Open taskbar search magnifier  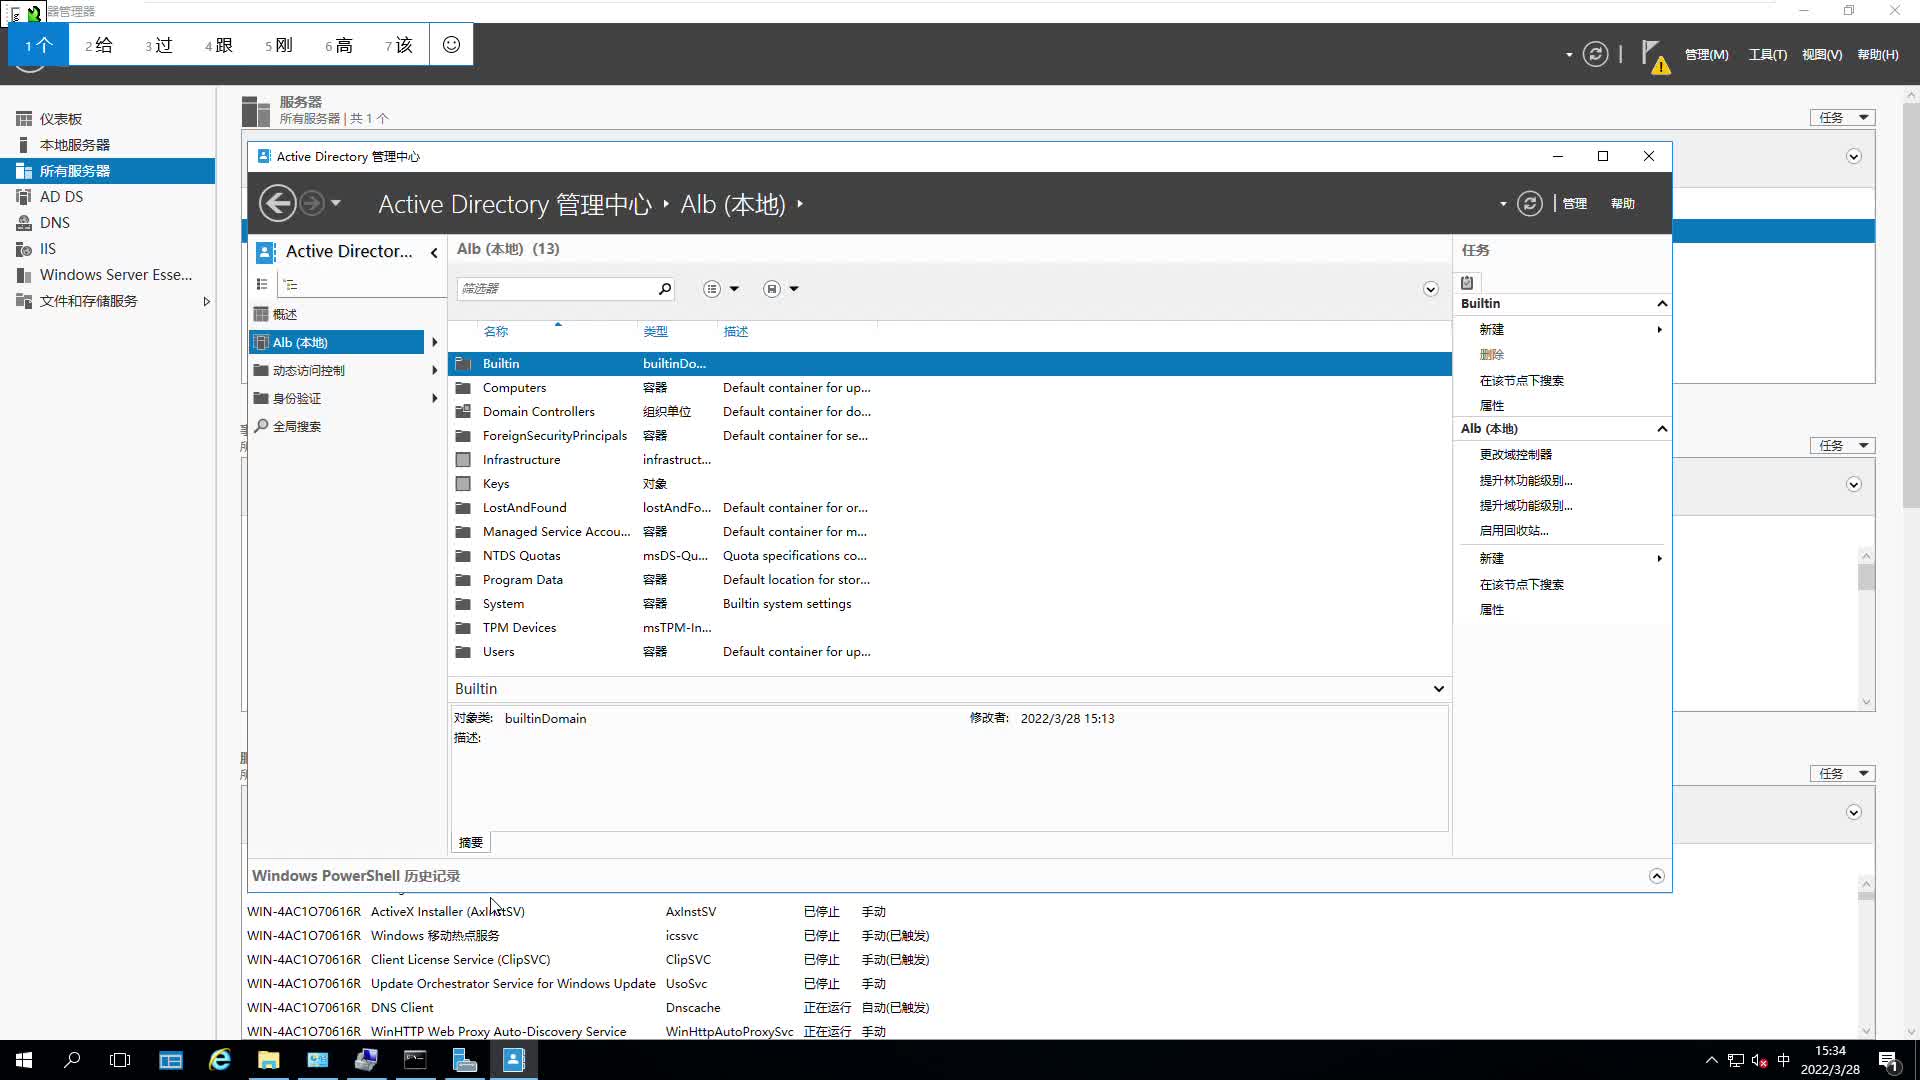(72, 1060)
